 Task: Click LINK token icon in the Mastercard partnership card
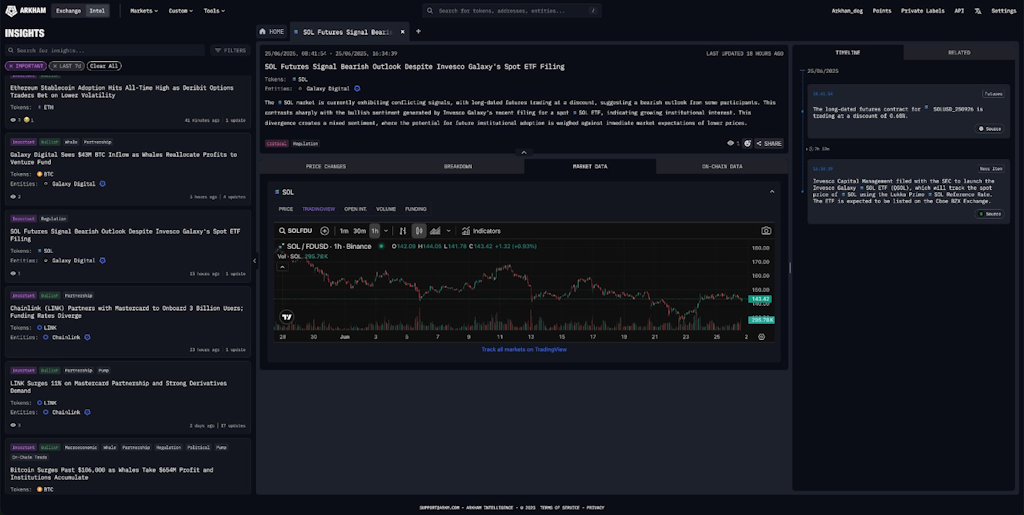click(40, 328)
